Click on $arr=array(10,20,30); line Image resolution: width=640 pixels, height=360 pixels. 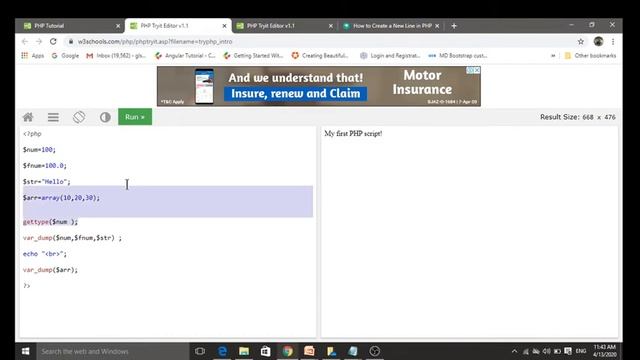coord(61,198)
